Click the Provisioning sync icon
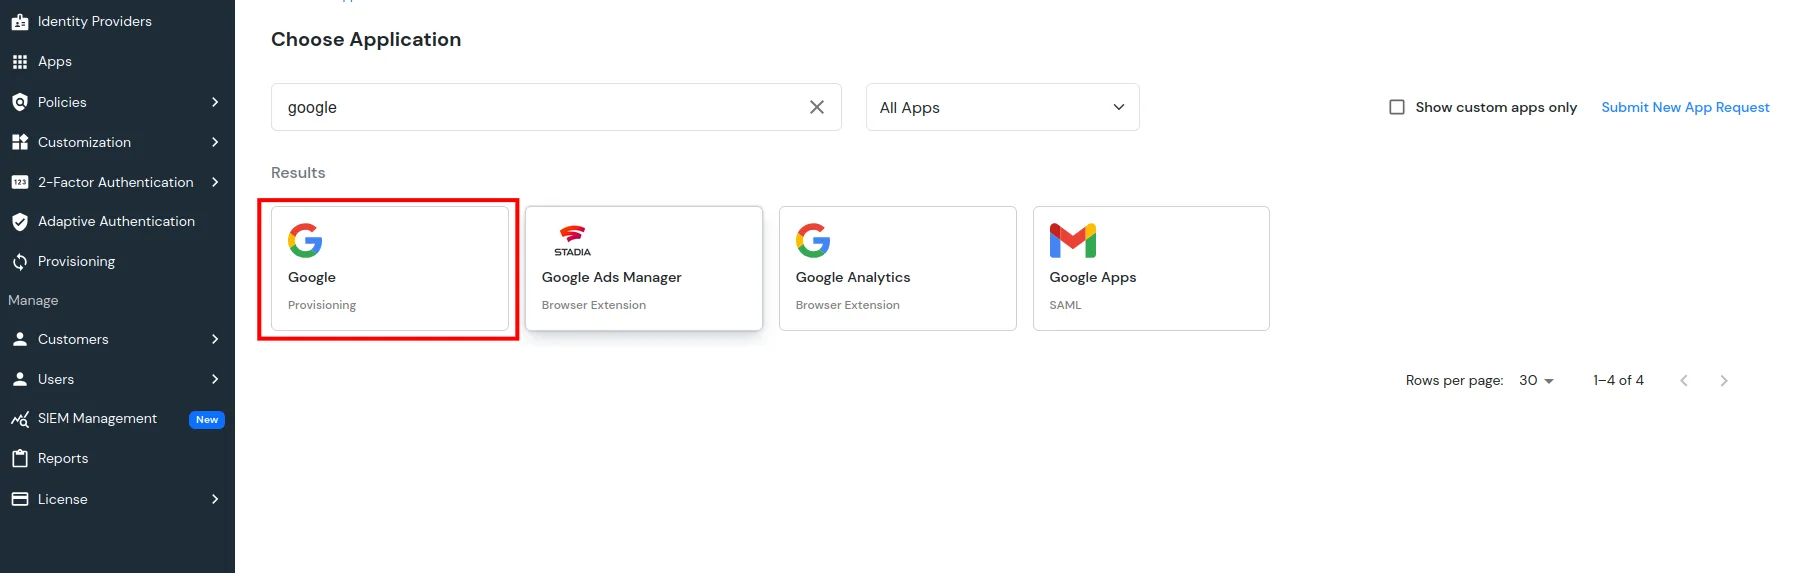Image resolution: width=1814 pixels, height=573 pixels. point(20,262)
